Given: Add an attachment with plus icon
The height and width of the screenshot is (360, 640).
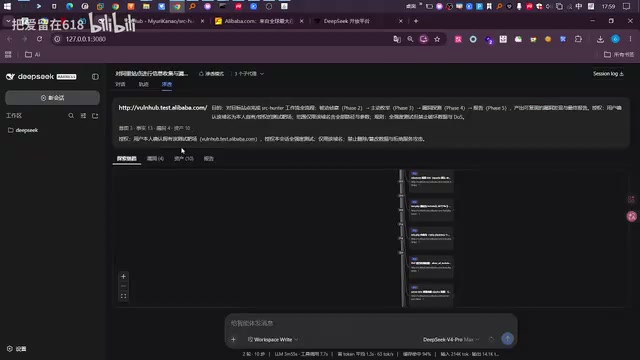Looking at the screenshot, I should tap(233, 340).
